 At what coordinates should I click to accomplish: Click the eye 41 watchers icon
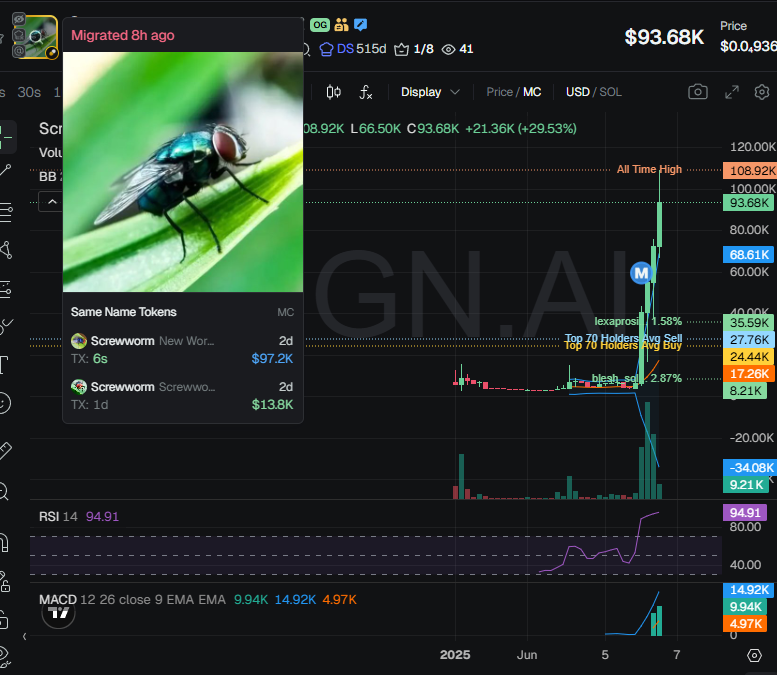point(448,50)
